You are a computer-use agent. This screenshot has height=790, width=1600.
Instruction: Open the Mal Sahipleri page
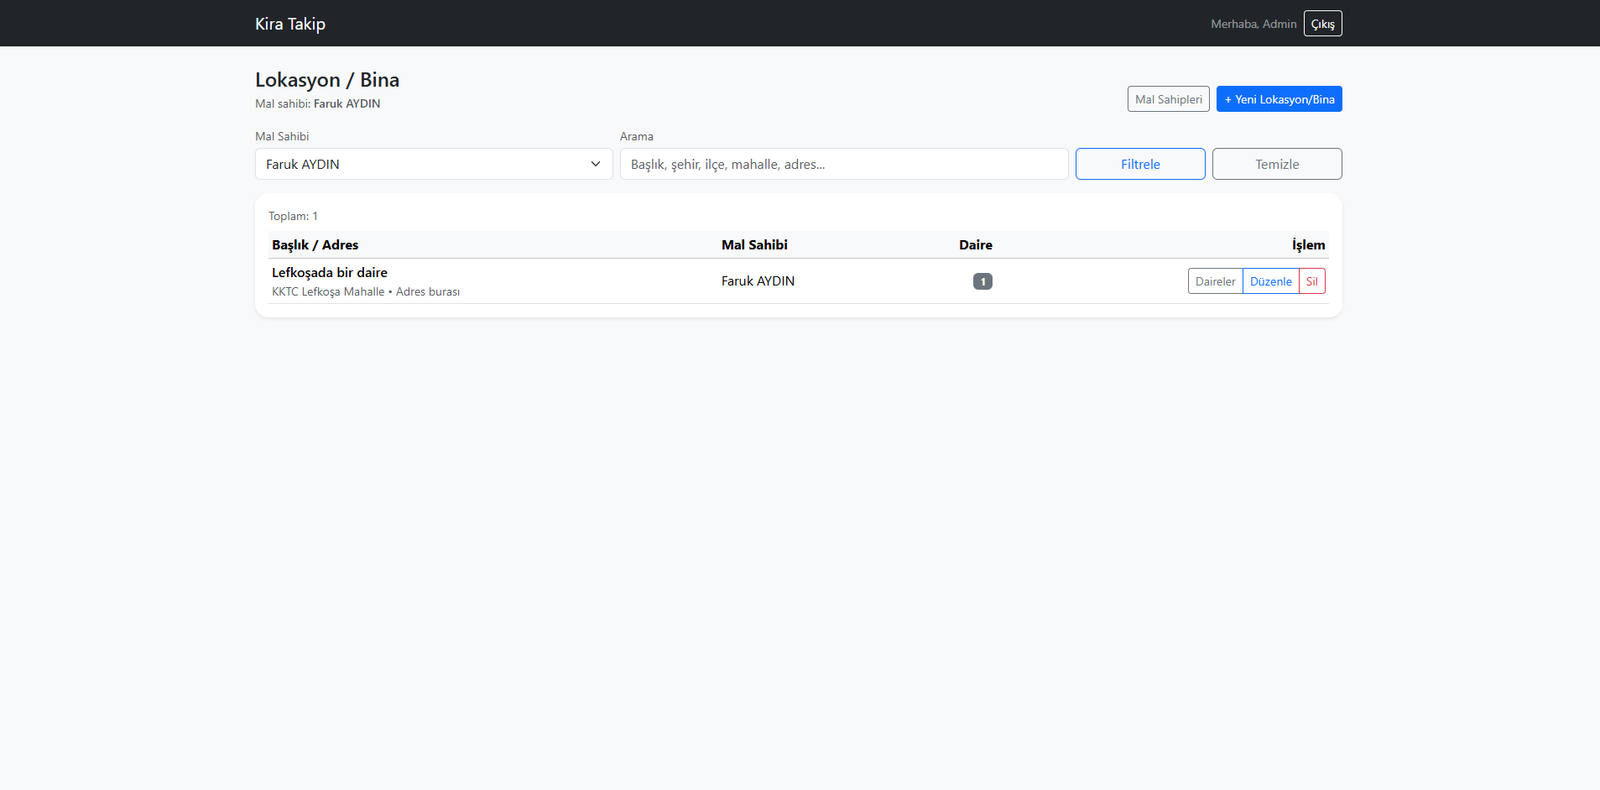point(1168,99)
